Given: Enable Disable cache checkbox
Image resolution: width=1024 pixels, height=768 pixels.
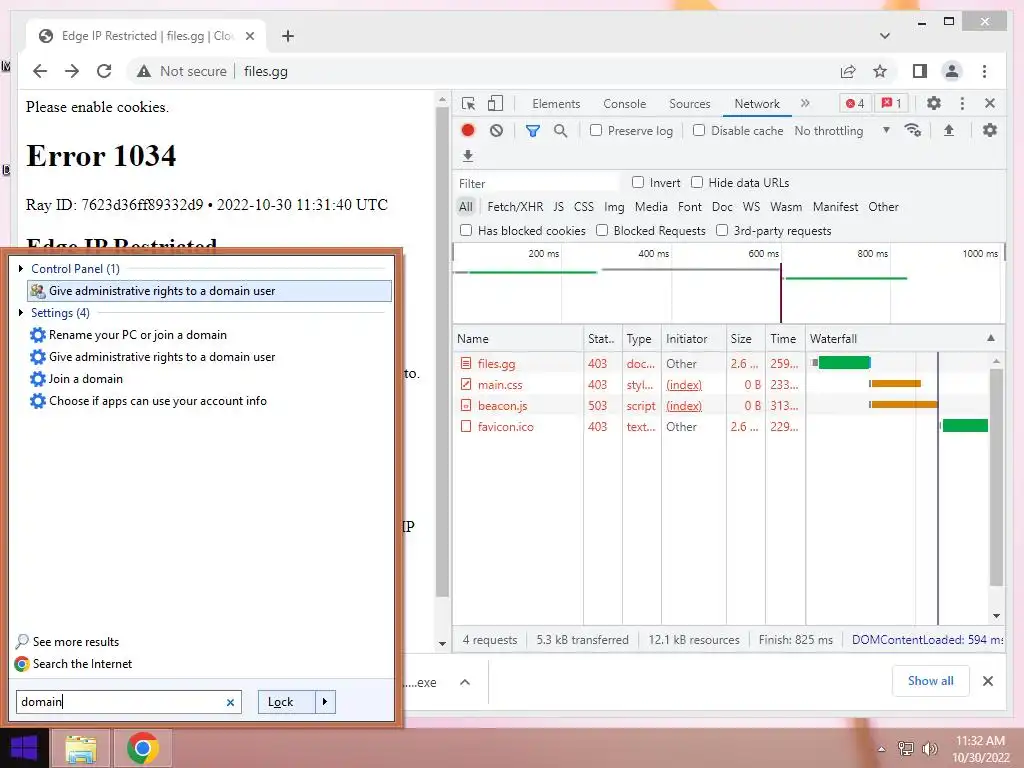Looking at the screenshot, I should pos(699,130).
